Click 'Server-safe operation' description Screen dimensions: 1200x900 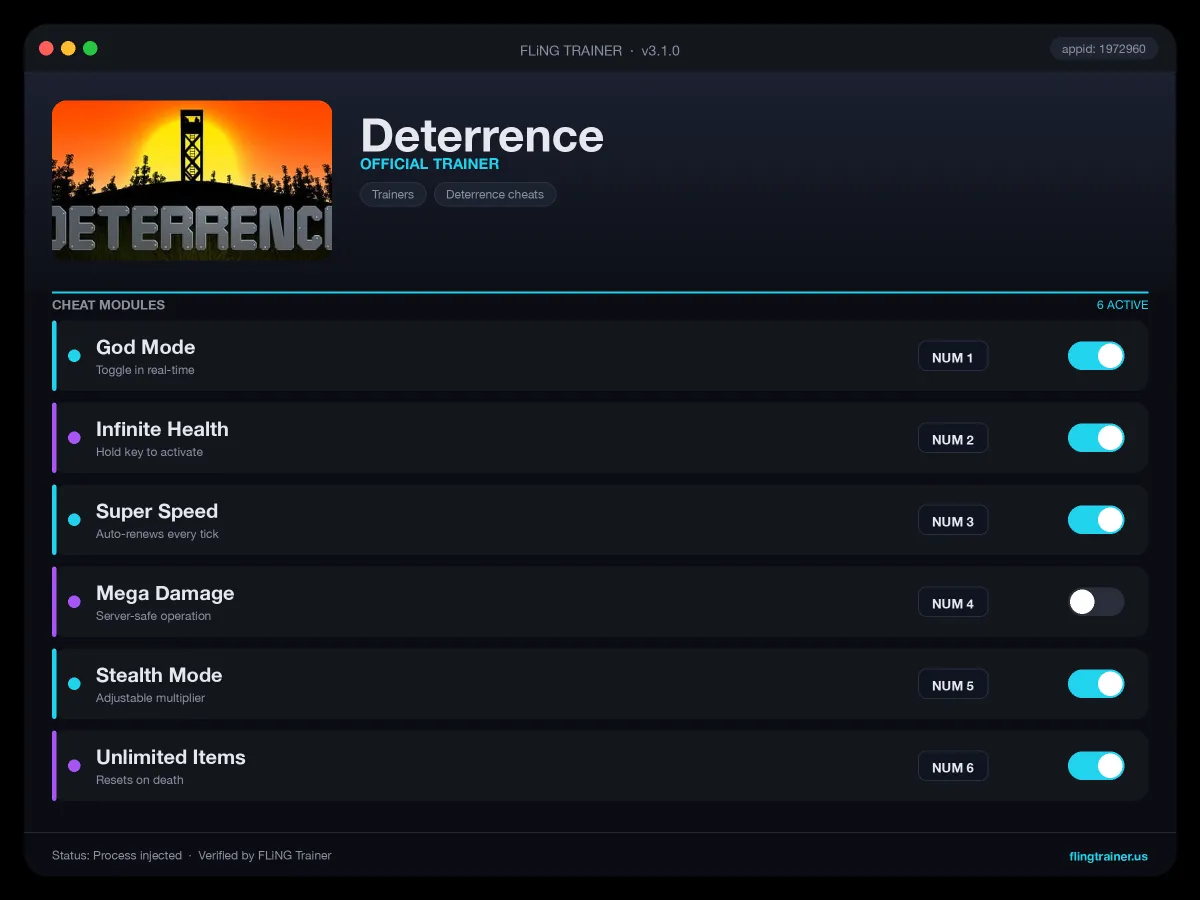[153, 616]
